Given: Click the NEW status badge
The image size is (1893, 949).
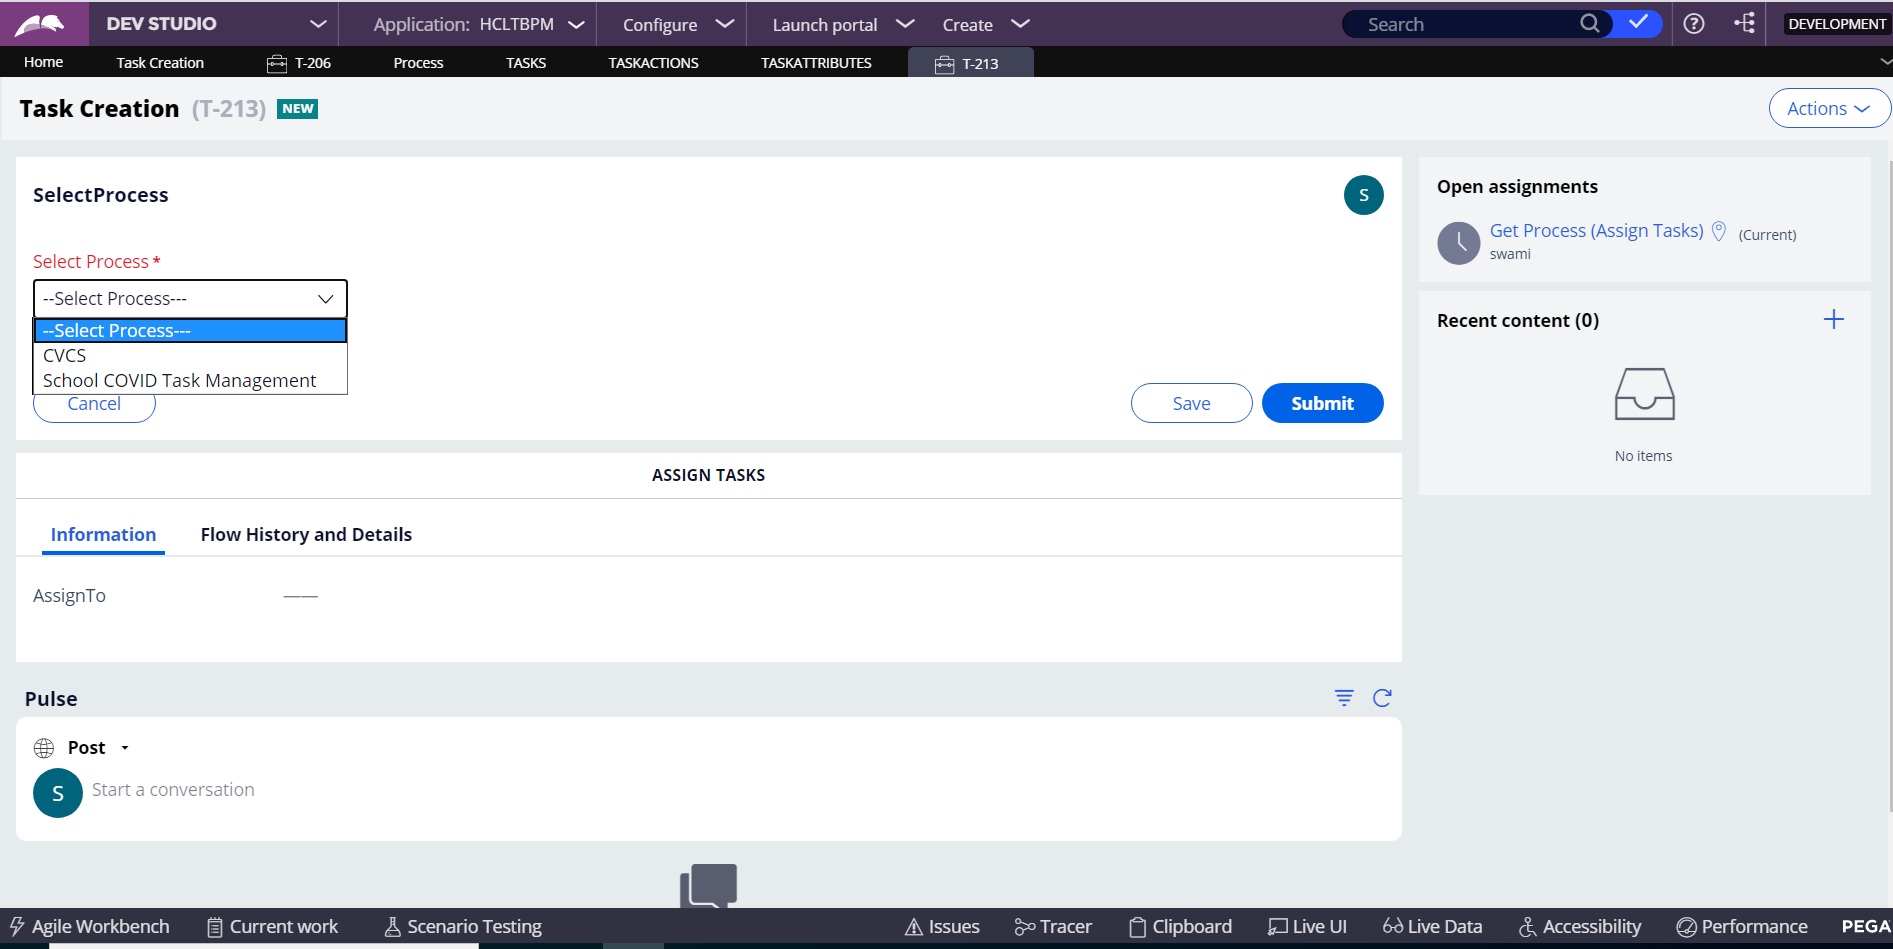Looking at the screenshot, I should tap(298, 108).
